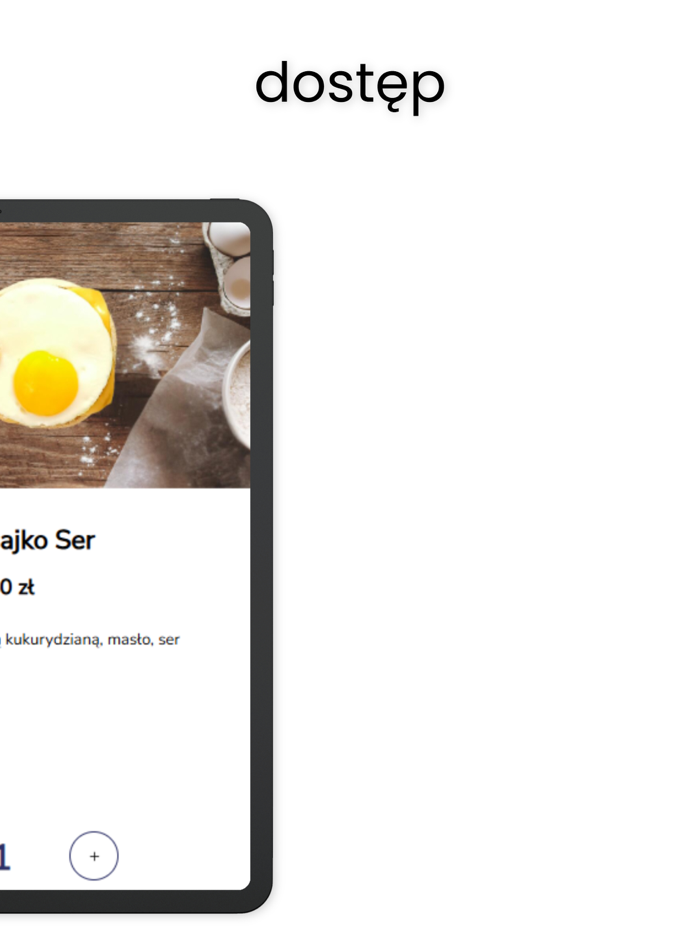Click the flour bowl in the photo
This screenshot has width=700, height=934.
237,393
